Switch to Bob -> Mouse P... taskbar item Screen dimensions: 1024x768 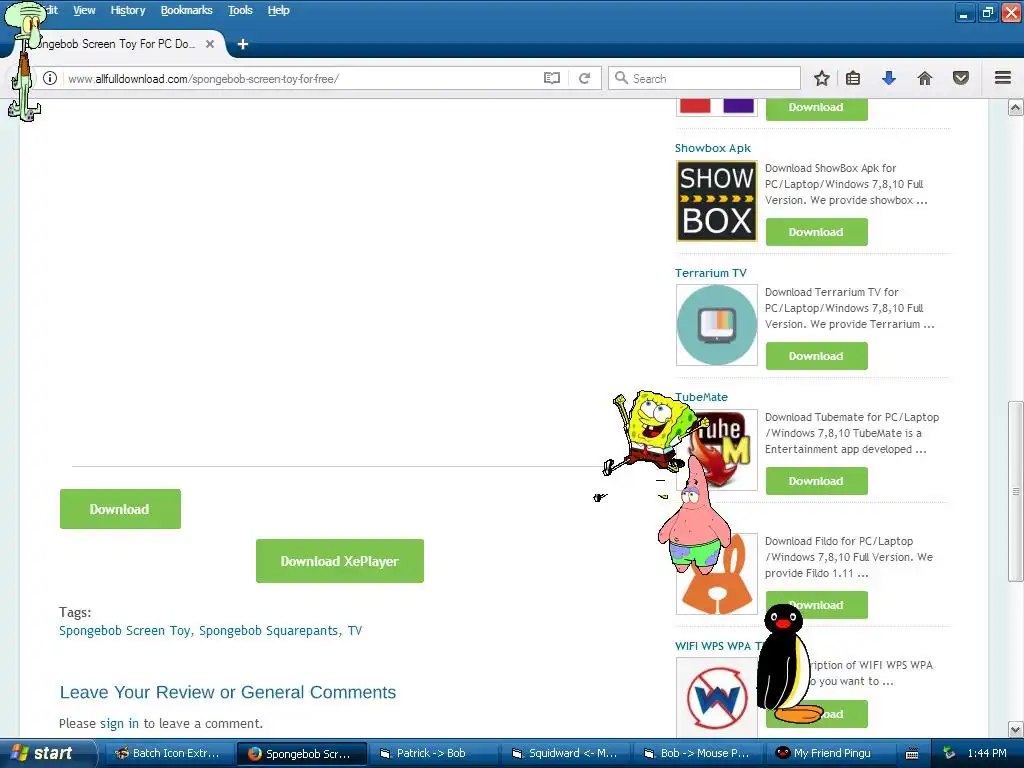[x=697, y=753]
